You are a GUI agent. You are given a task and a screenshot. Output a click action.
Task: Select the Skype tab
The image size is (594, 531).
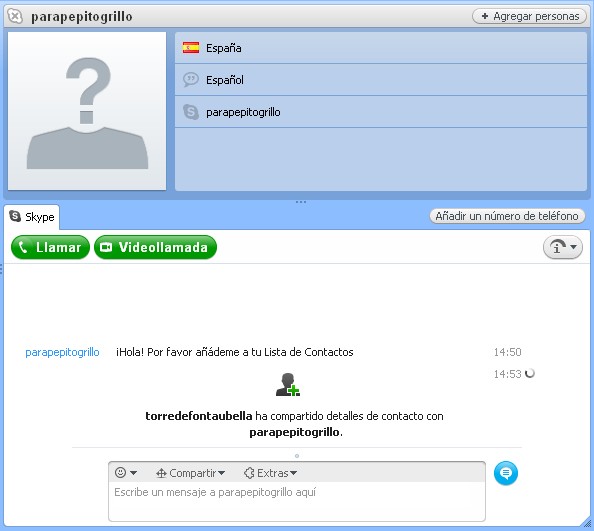tap(32, 217)
